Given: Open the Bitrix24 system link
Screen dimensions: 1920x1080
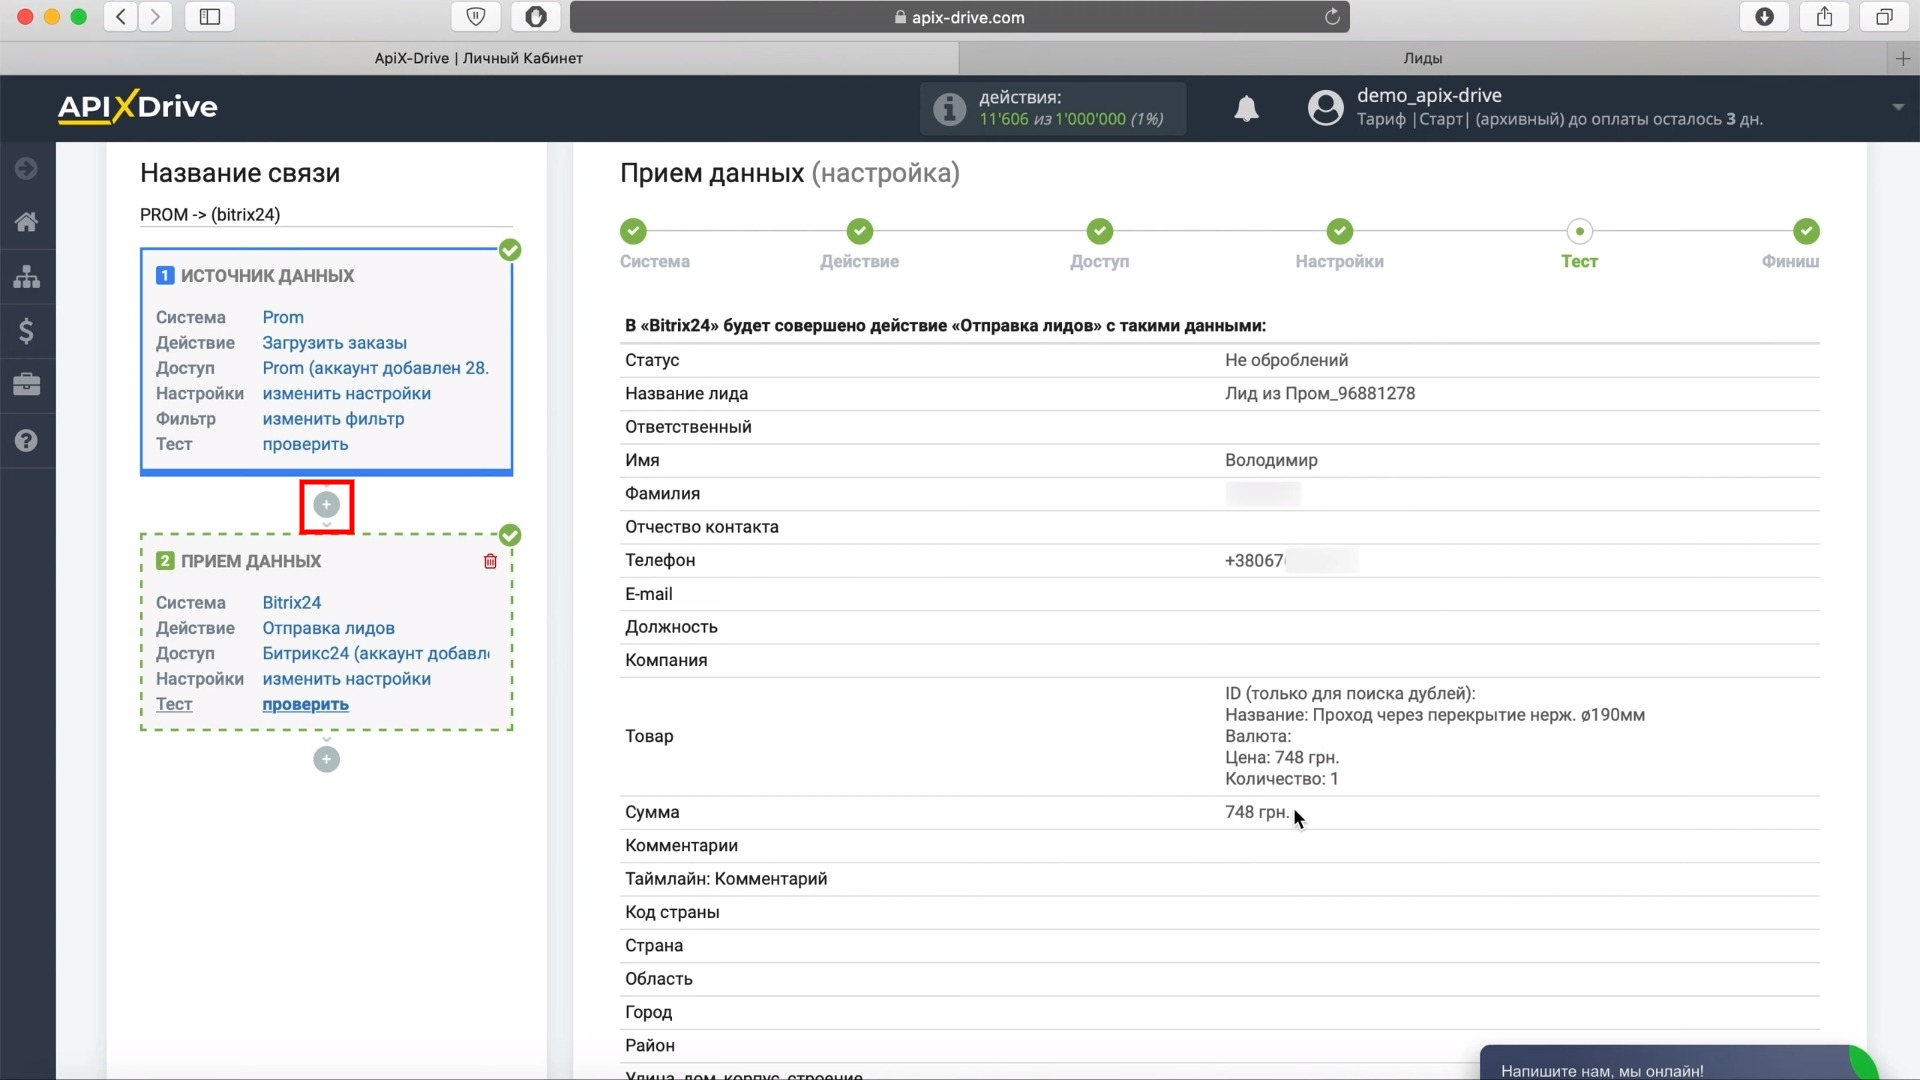Looking at the screenshot, I should point(292,603).
